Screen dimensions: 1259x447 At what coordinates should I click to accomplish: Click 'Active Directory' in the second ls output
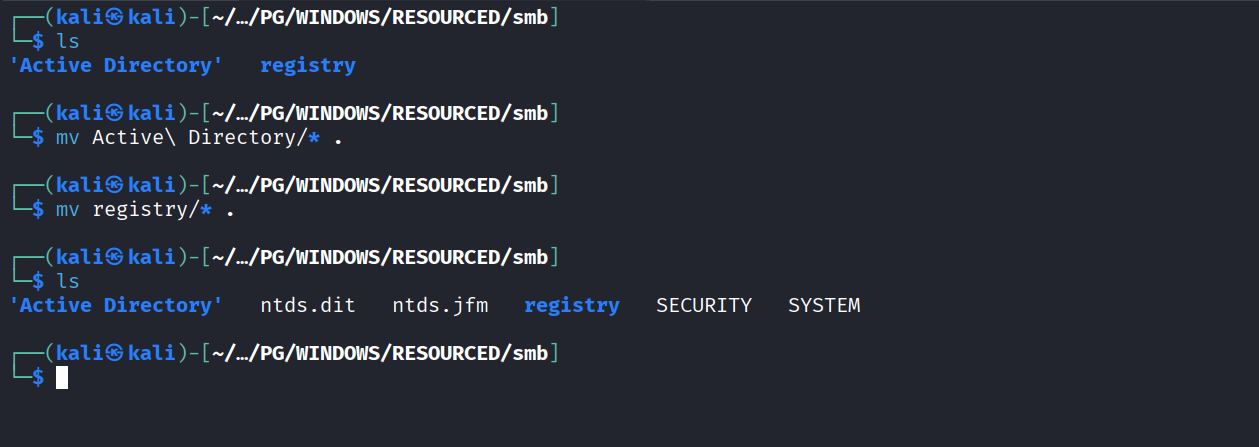point(116,306)
